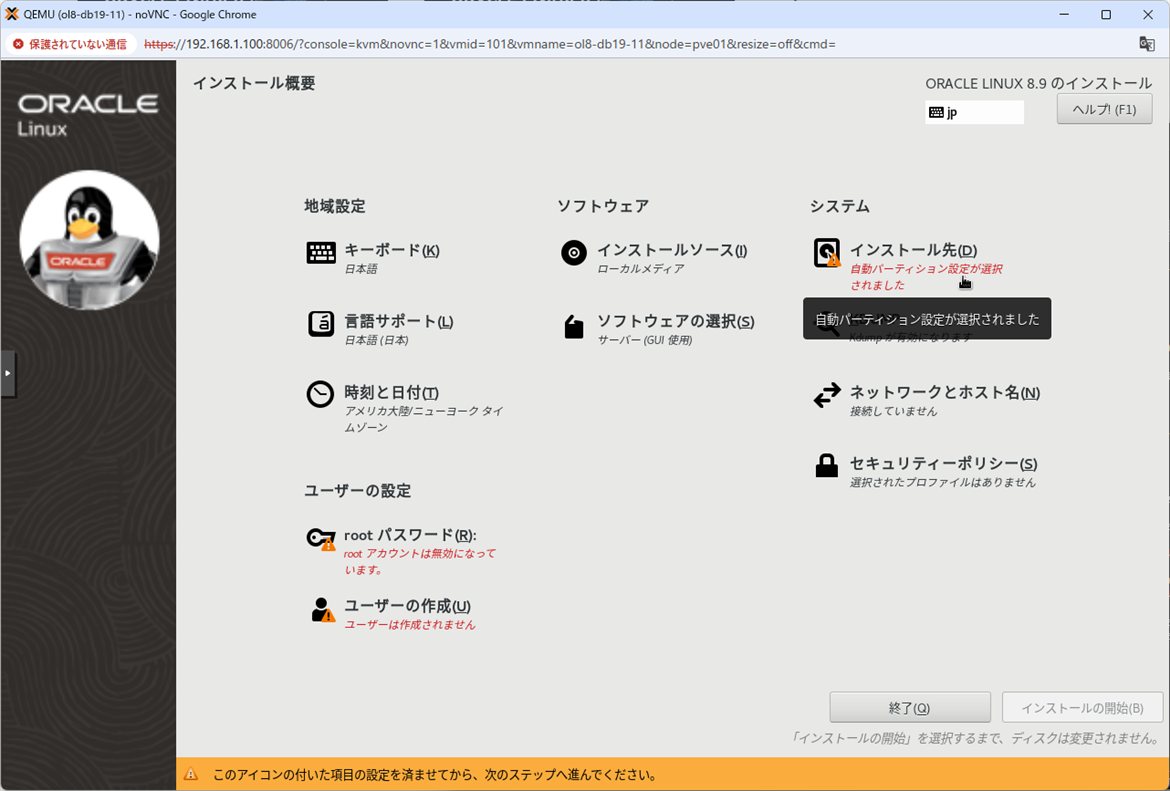
Task: Open ネットワークとホスト名(N) settings link
Action: pyautogui.click(x=945, y=393)
